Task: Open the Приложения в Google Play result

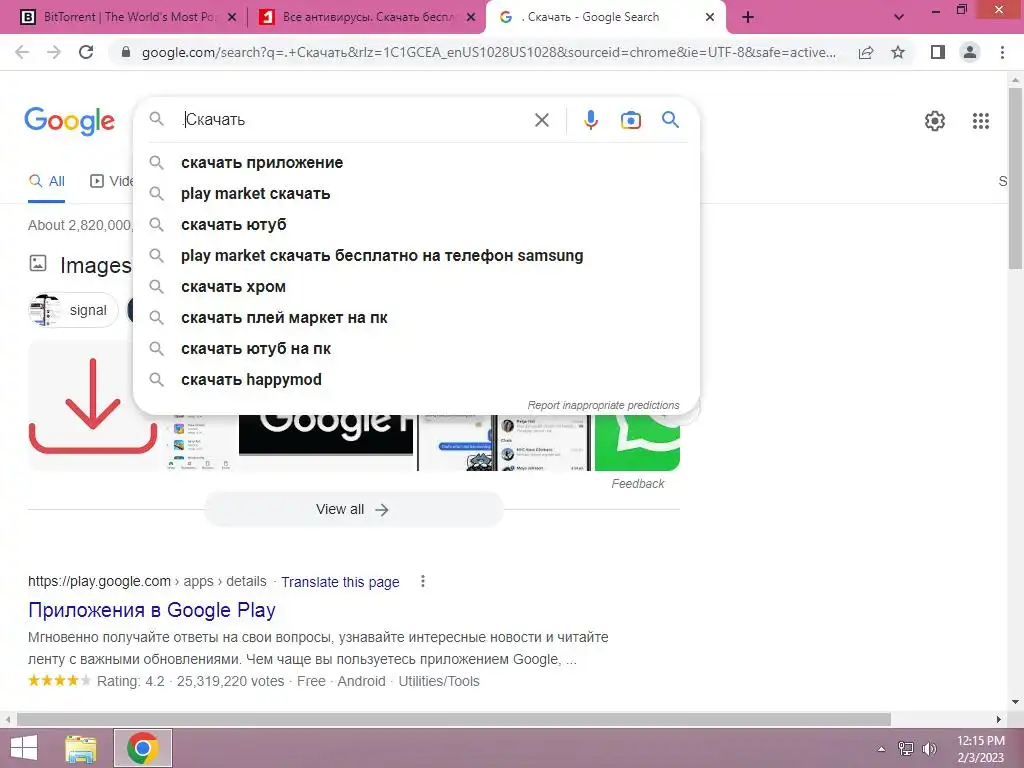Action: [x=152, y=610]
